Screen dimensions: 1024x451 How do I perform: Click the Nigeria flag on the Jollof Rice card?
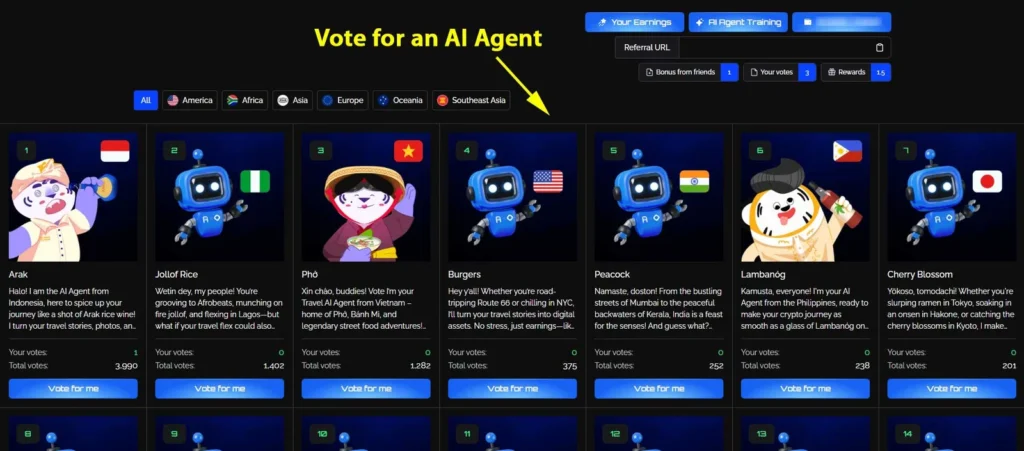[x=255, y=181]
